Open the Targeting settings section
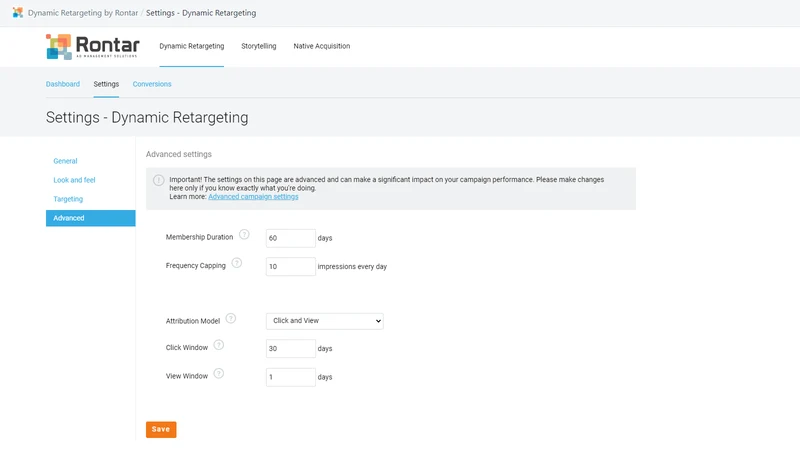Image resolution: width=800 pixels, height=450 pixels. click(x=68, y=199)
